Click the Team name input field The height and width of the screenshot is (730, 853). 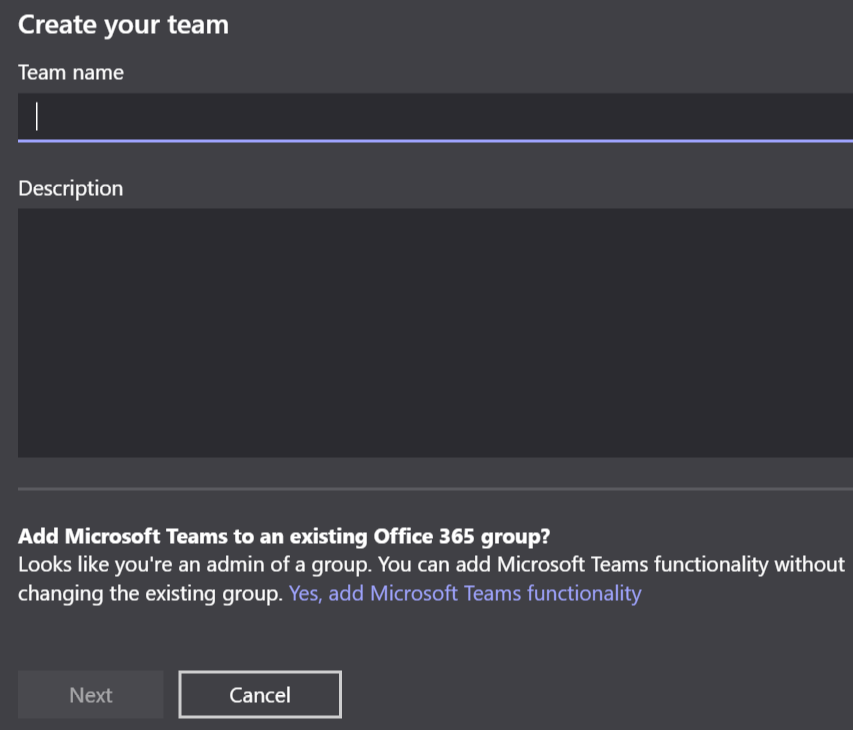(435, 117)
